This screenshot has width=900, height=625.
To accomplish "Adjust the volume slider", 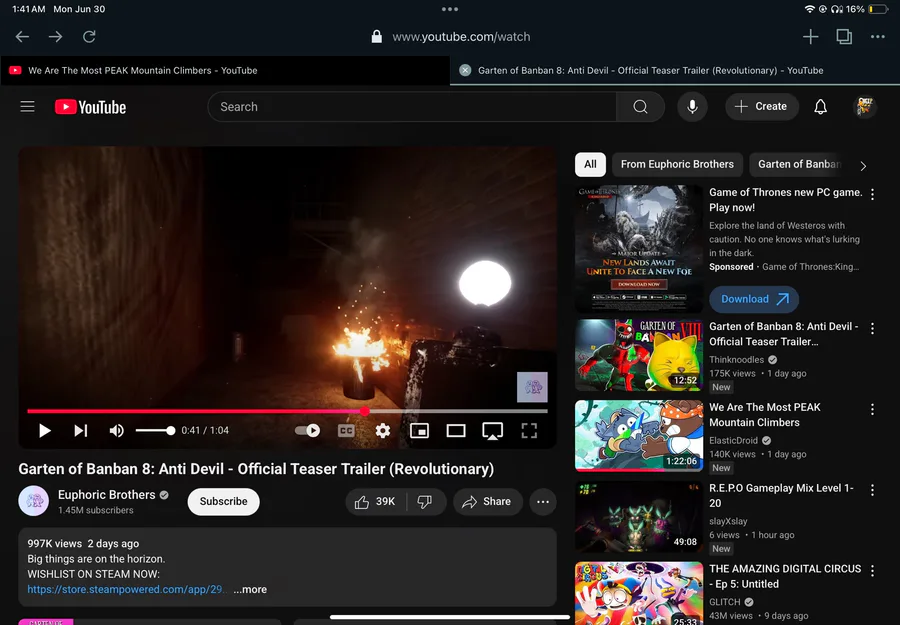I will [x=155, y=430].
